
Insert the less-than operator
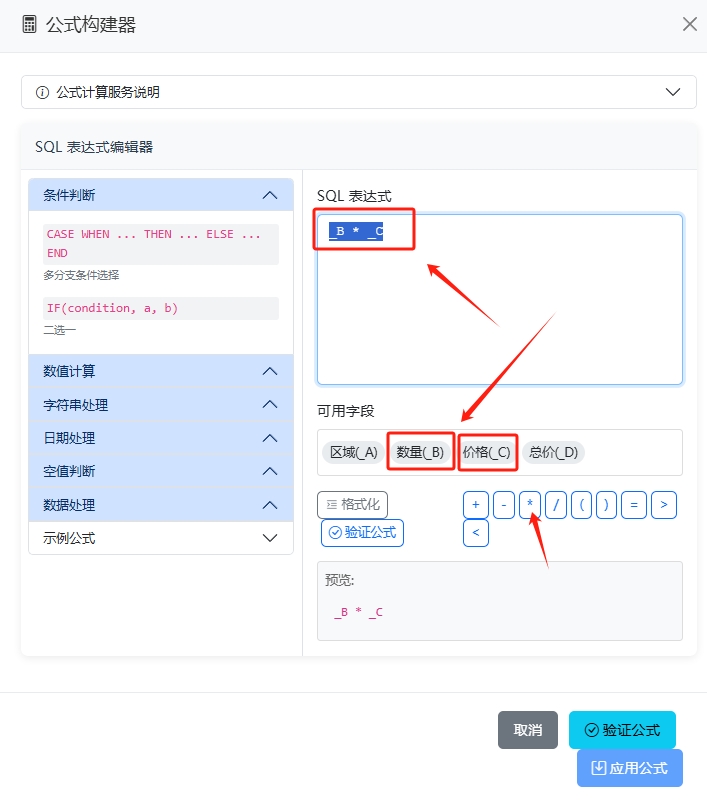click(476, 533)
